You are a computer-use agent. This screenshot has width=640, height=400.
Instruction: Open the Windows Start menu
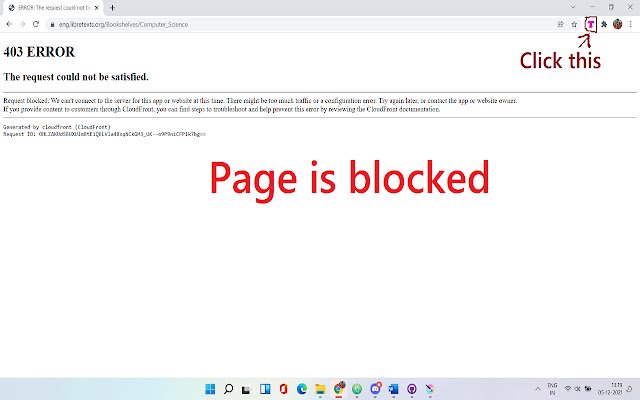coord(211,388)
